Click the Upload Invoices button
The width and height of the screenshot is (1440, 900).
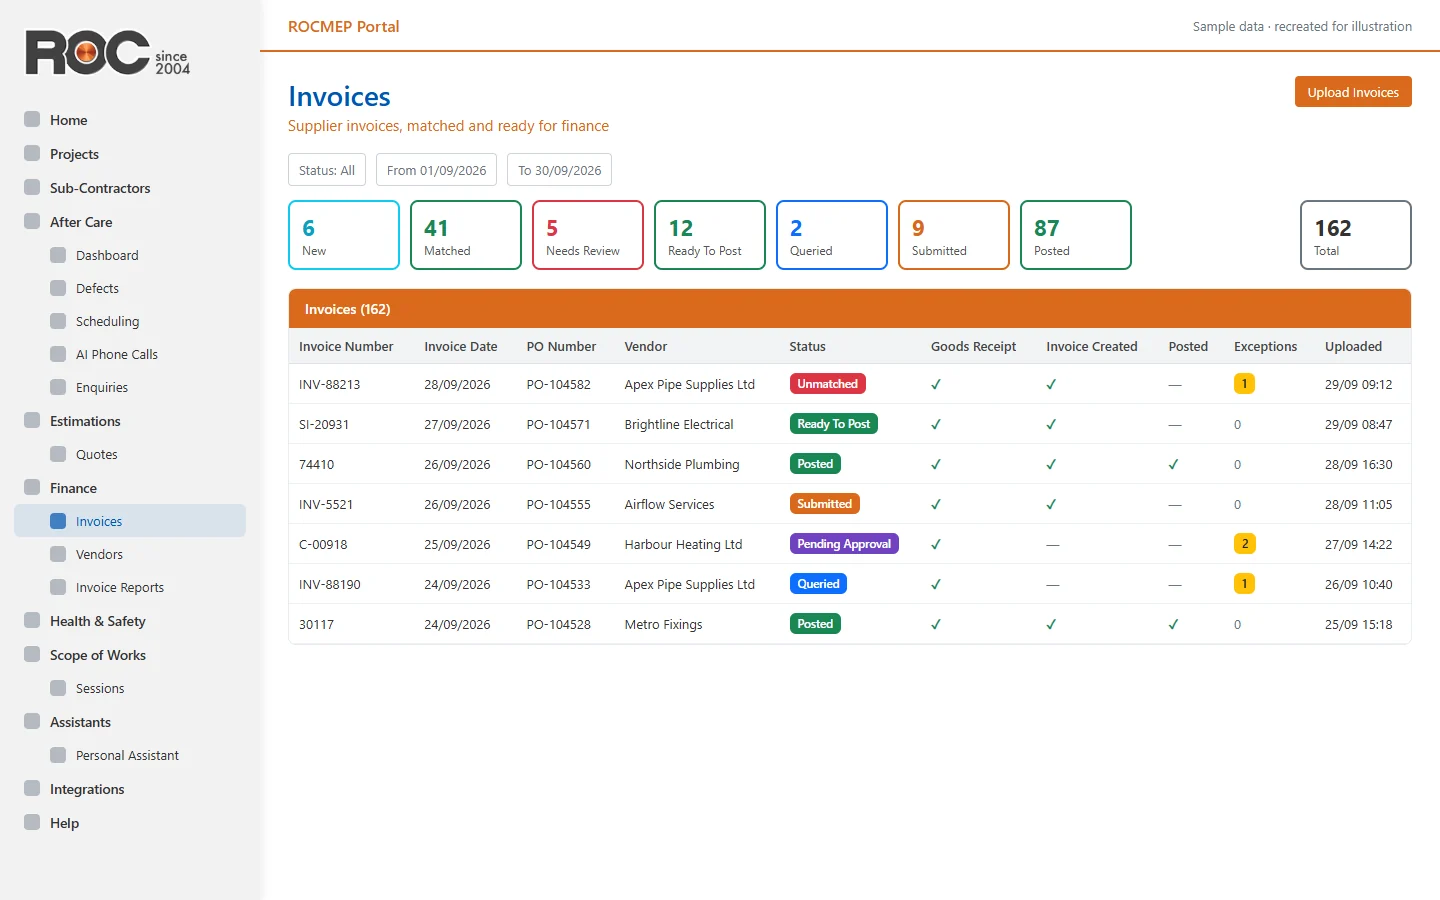coord(1353,92)
